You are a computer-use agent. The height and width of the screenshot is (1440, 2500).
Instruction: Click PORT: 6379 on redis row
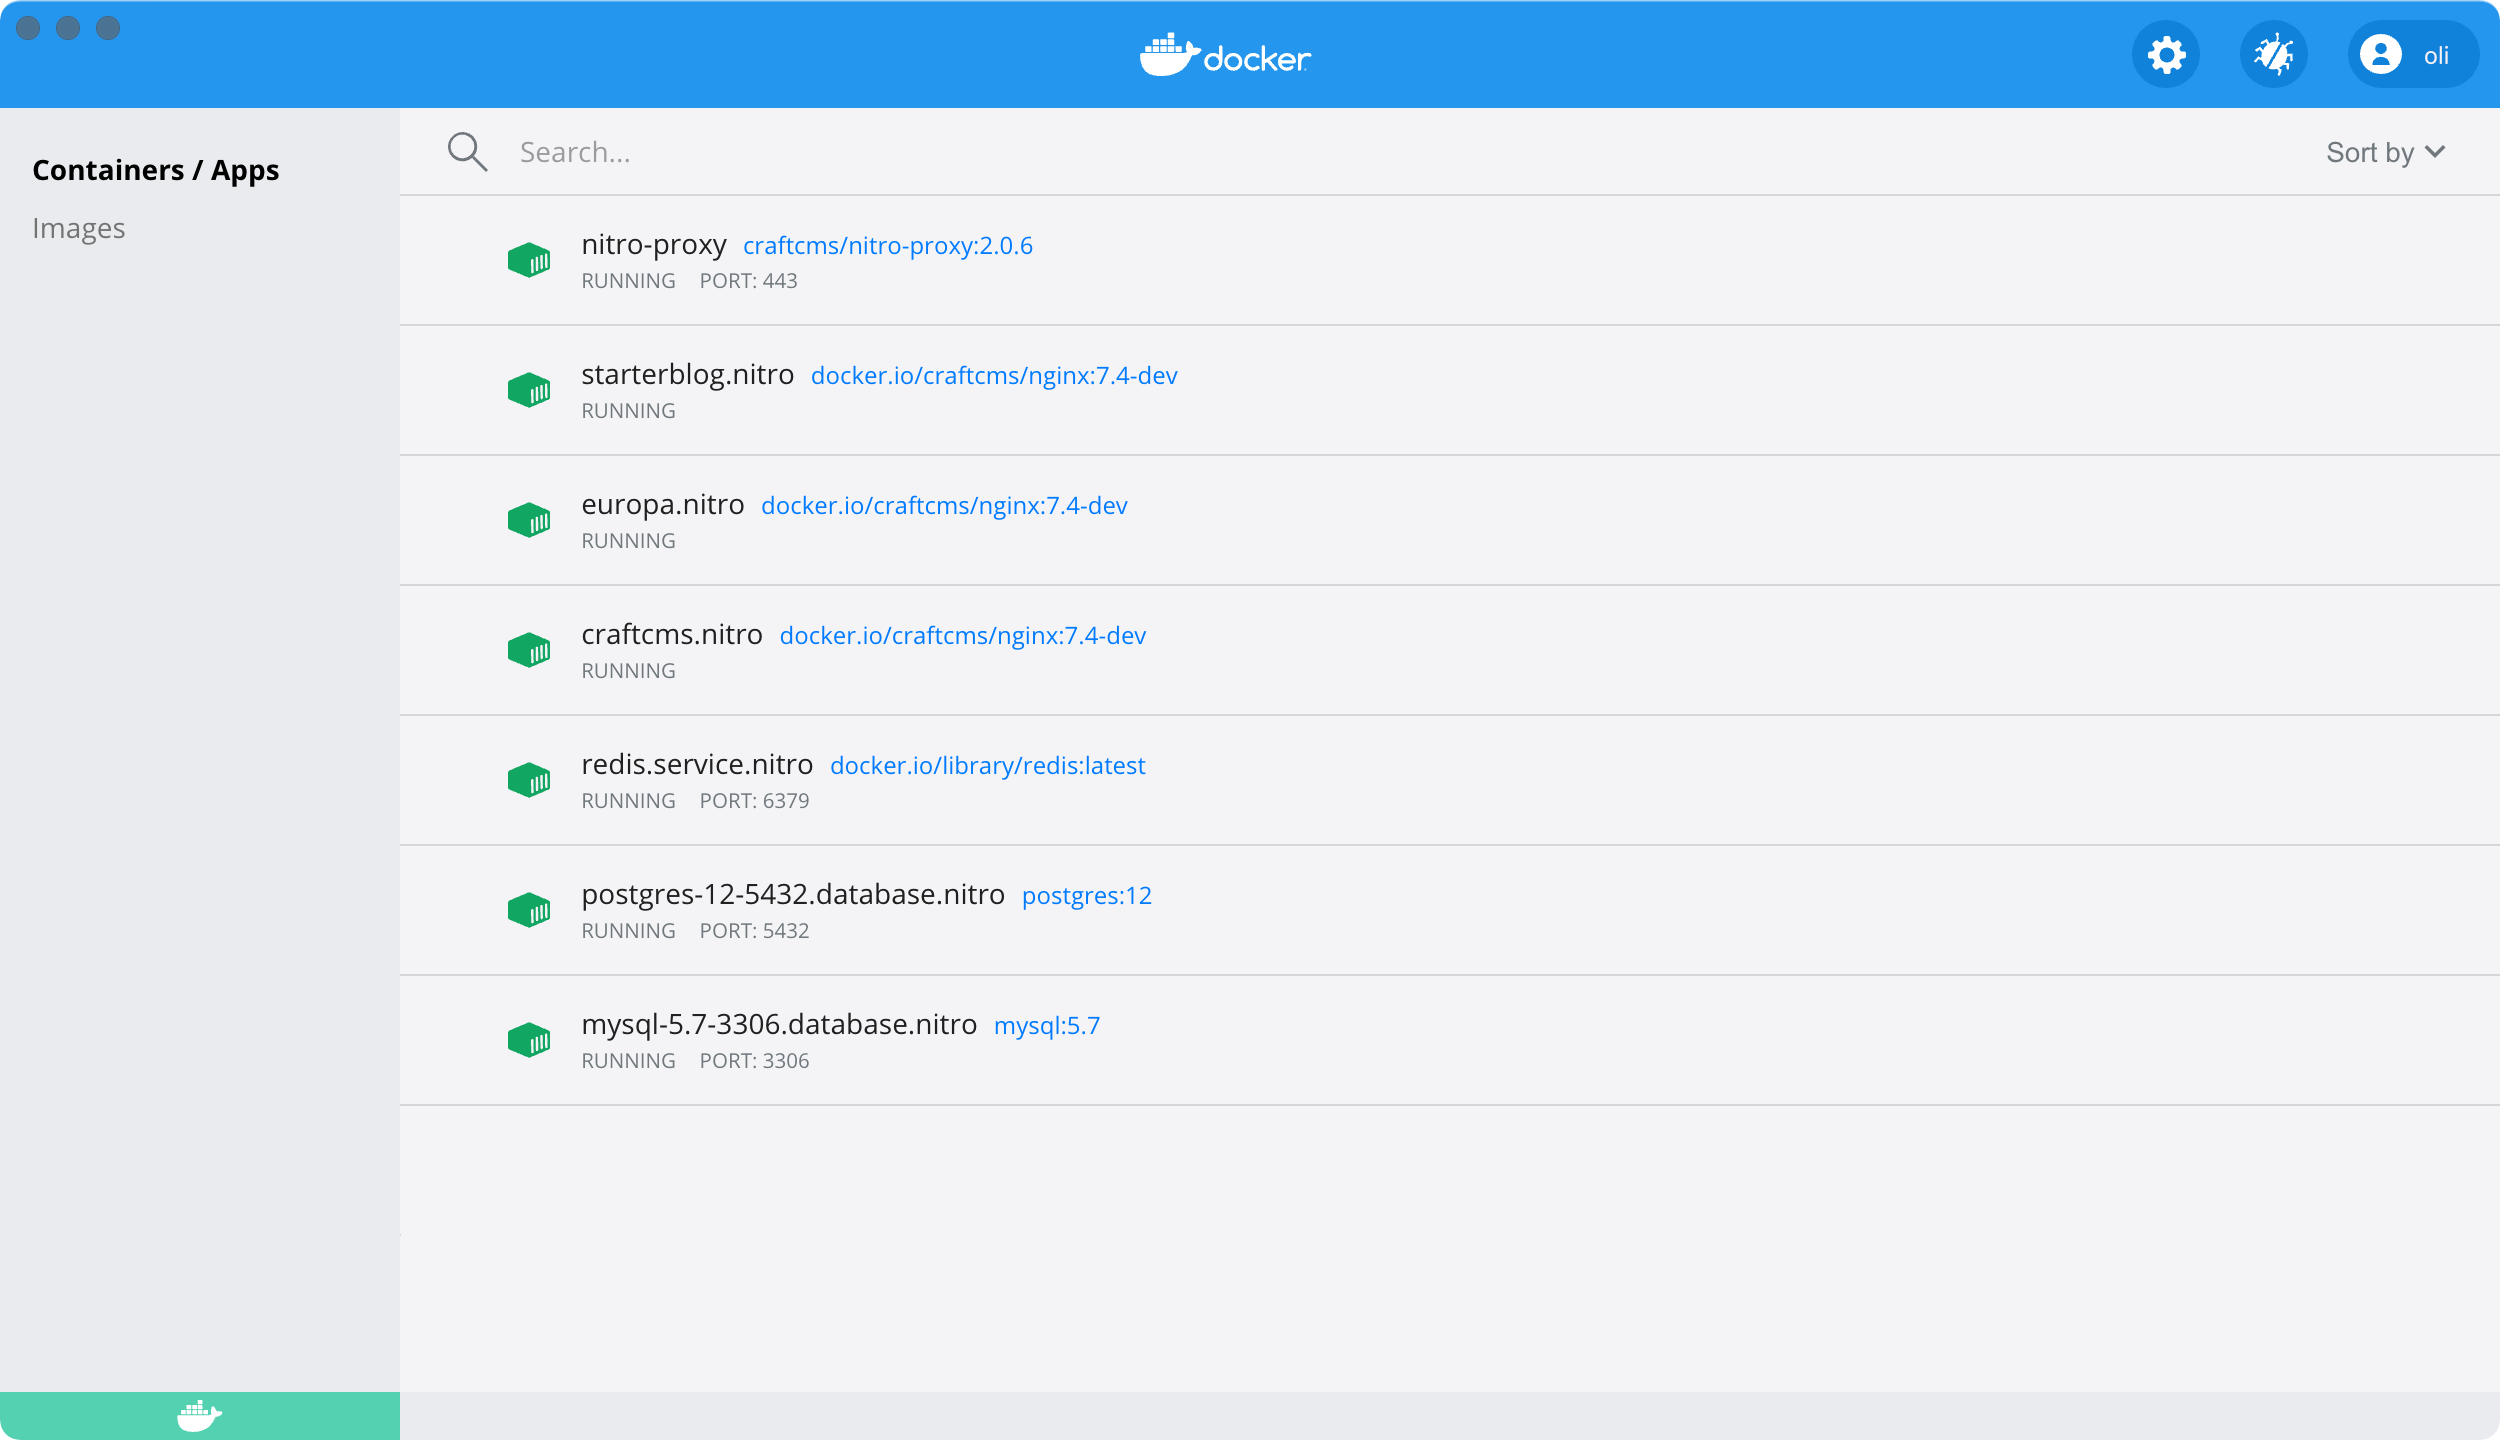point(754,801)
